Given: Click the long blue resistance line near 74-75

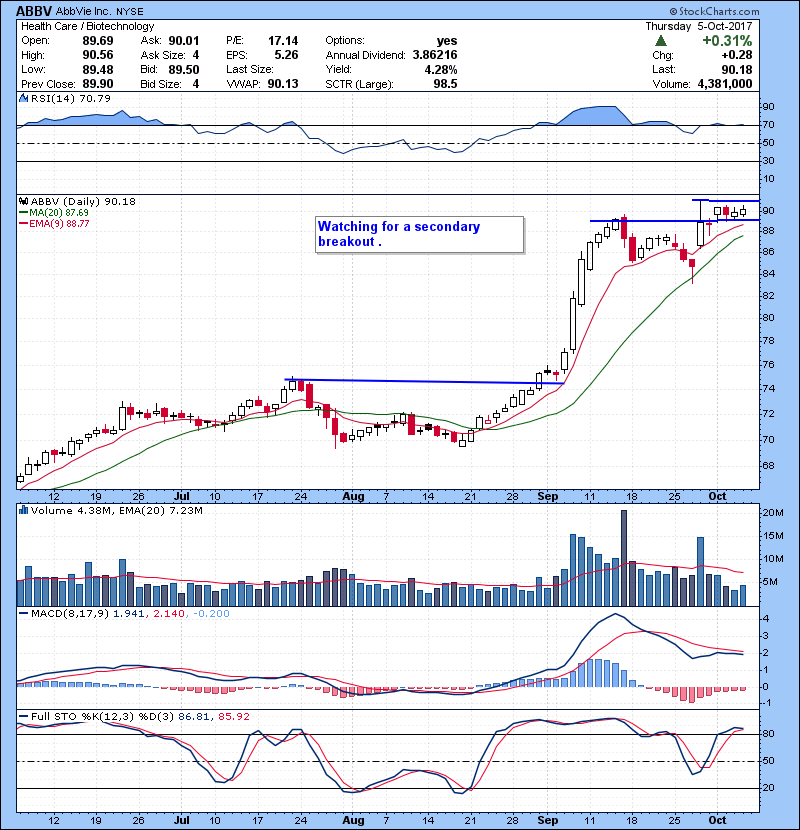Looking at the screenshot, I should [424, 381].
